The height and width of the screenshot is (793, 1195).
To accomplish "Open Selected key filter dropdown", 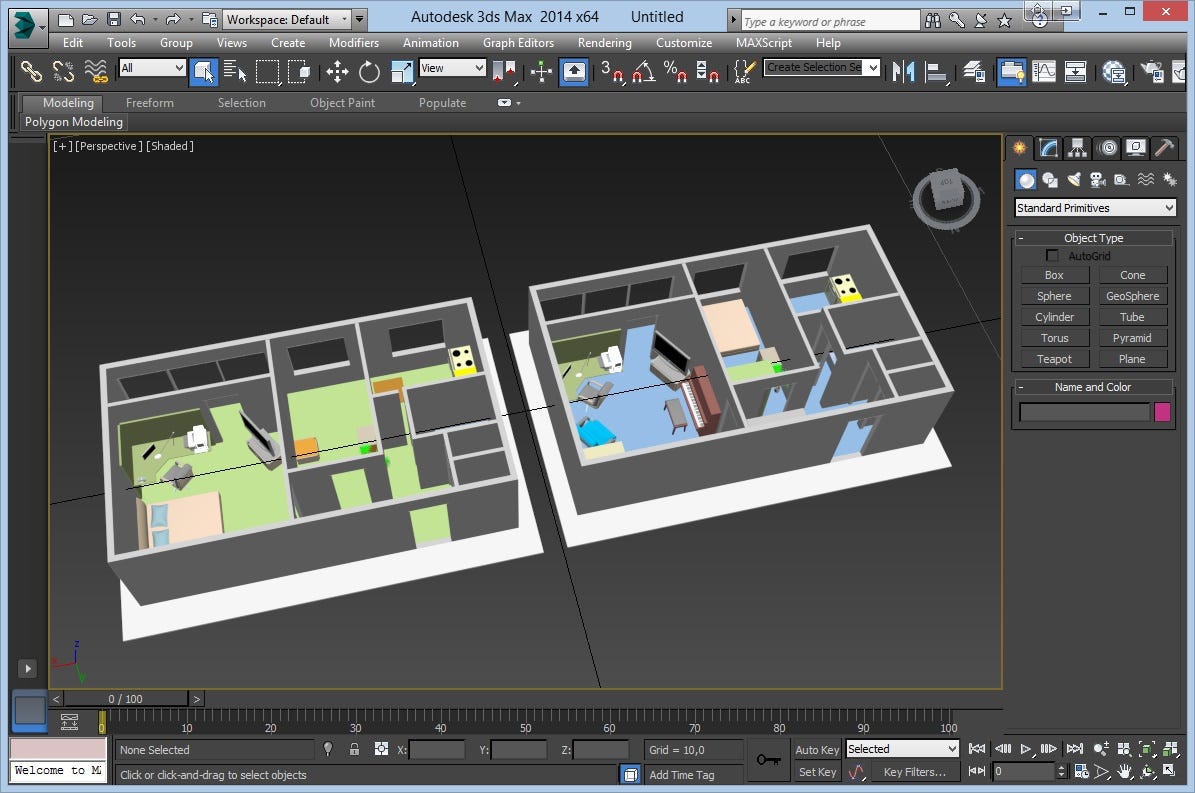I will (x=902, y=750).
